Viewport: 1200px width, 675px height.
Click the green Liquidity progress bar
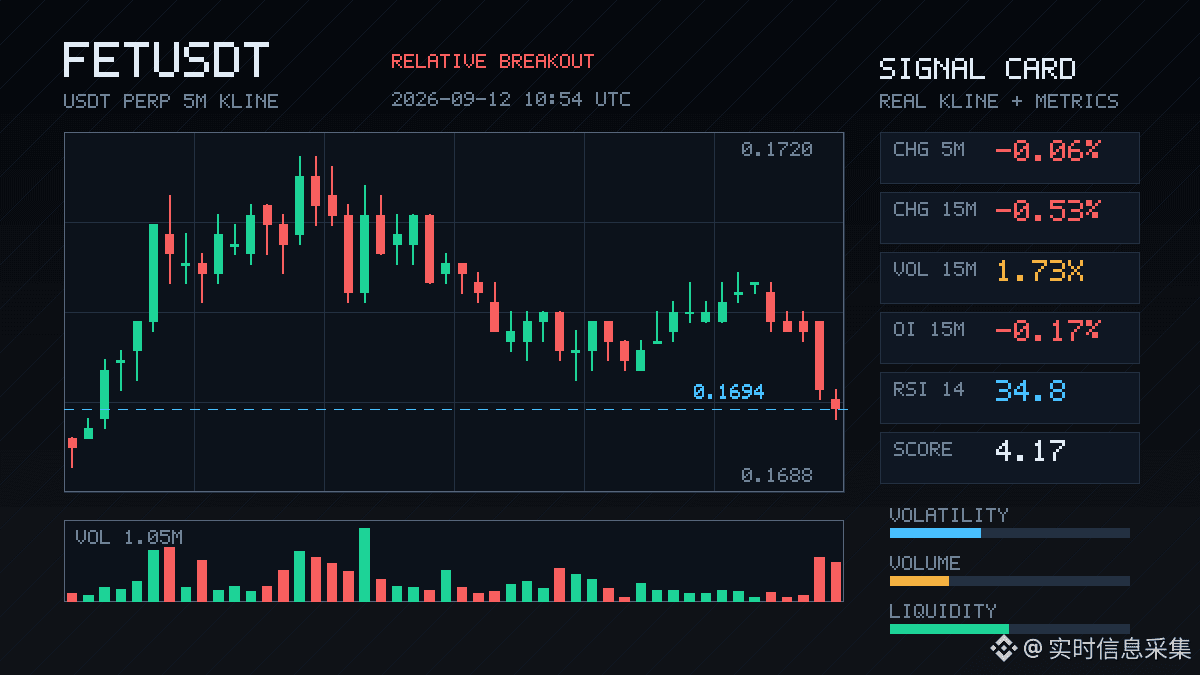(1009, 629)
